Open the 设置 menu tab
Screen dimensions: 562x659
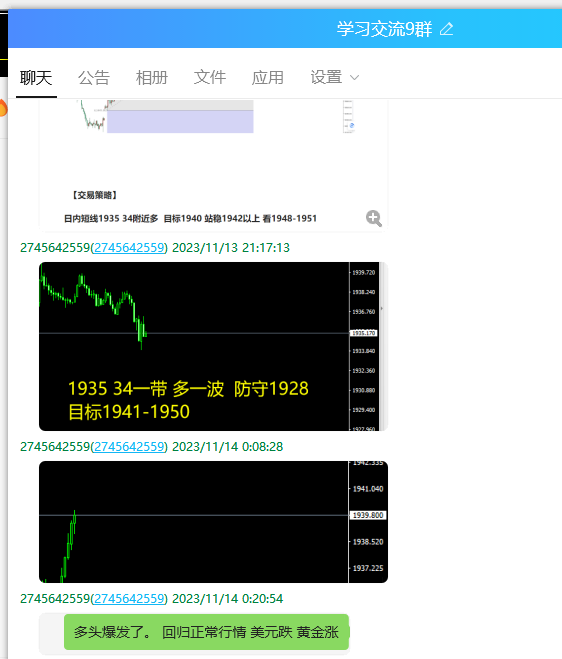click(x=326, y=77)
